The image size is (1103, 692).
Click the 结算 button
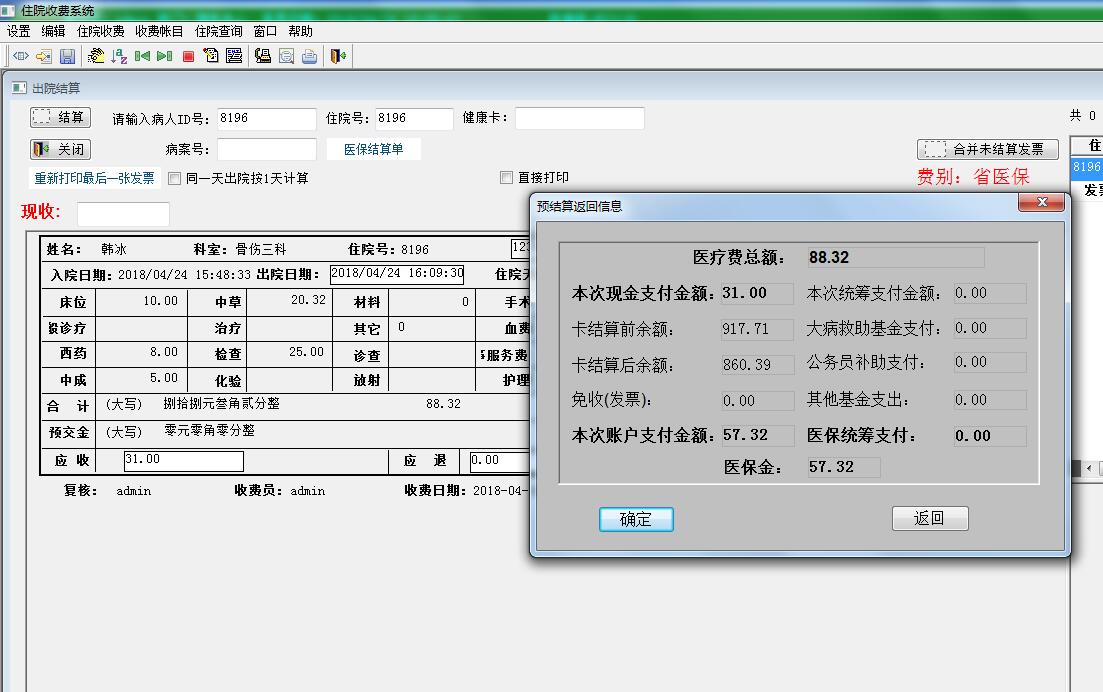click(x=60, y=117)
